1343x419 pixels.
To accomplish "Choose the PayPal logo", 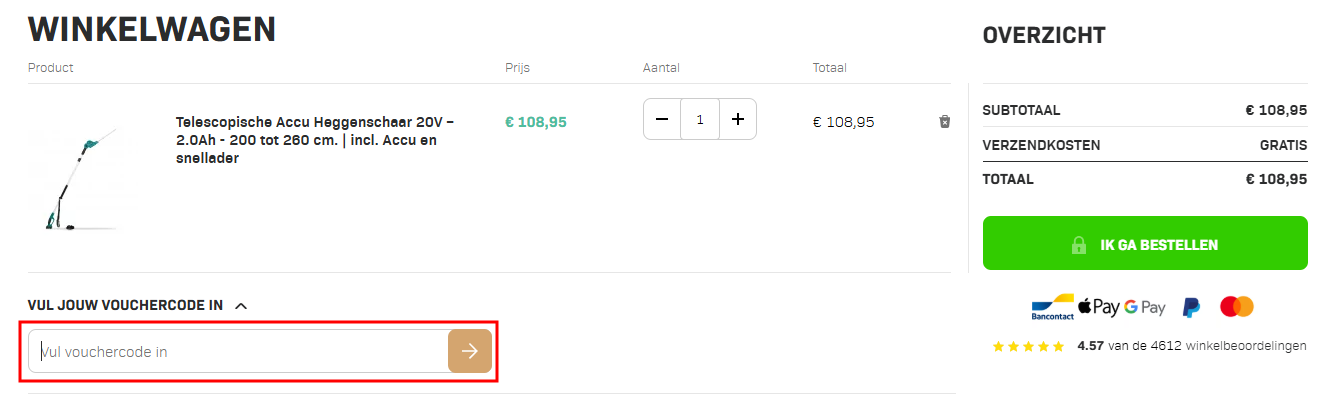I will 1191,307.
